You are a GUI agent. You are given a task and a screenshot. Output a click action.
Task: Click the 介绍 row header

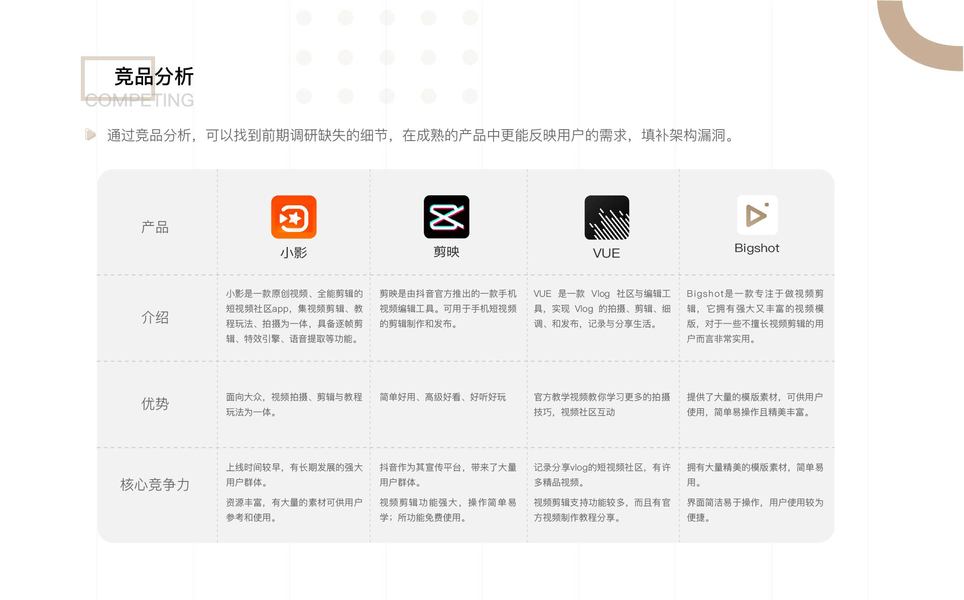(x=155, y=317)
